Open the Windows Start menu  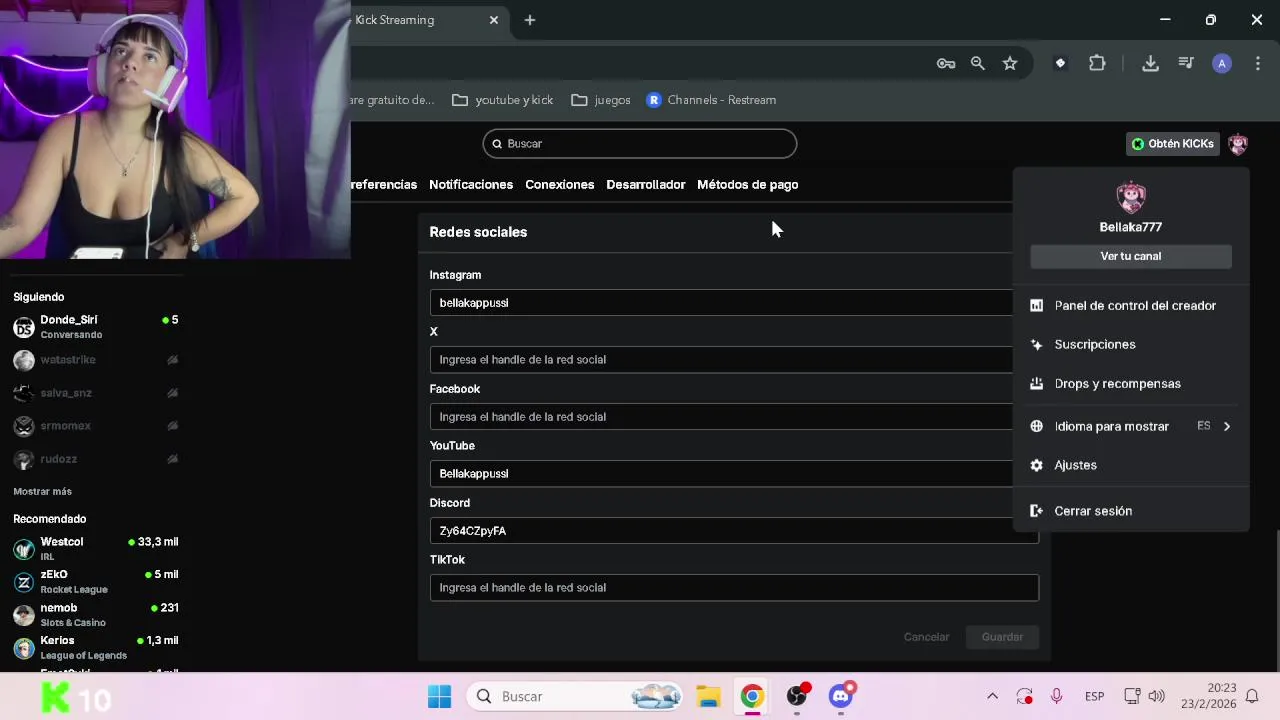pos(439,697)
